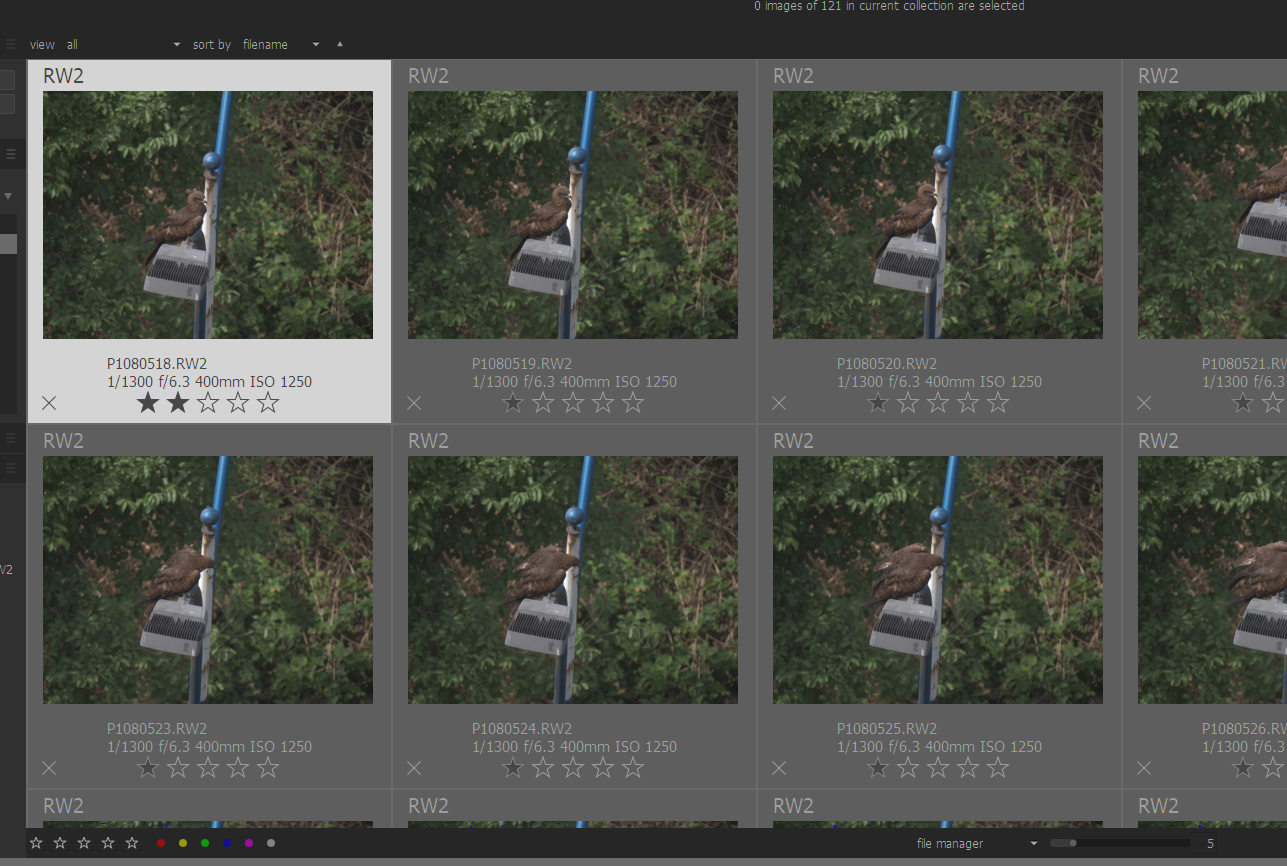Rate P1080518.RW2 four stars
The image size is (1287, 866).
[238, 403]
